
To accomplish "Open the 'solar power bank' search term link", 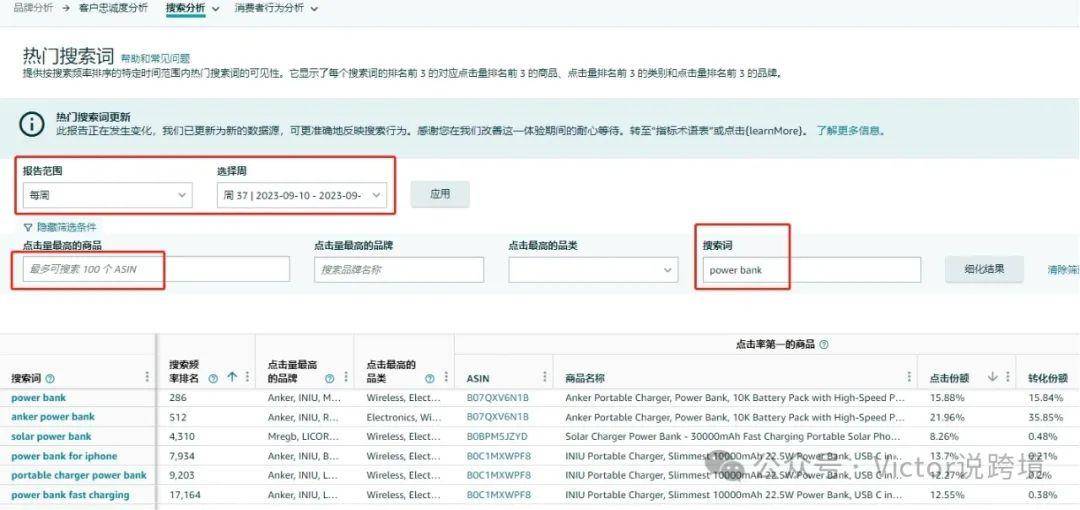I will pos(51,436).
